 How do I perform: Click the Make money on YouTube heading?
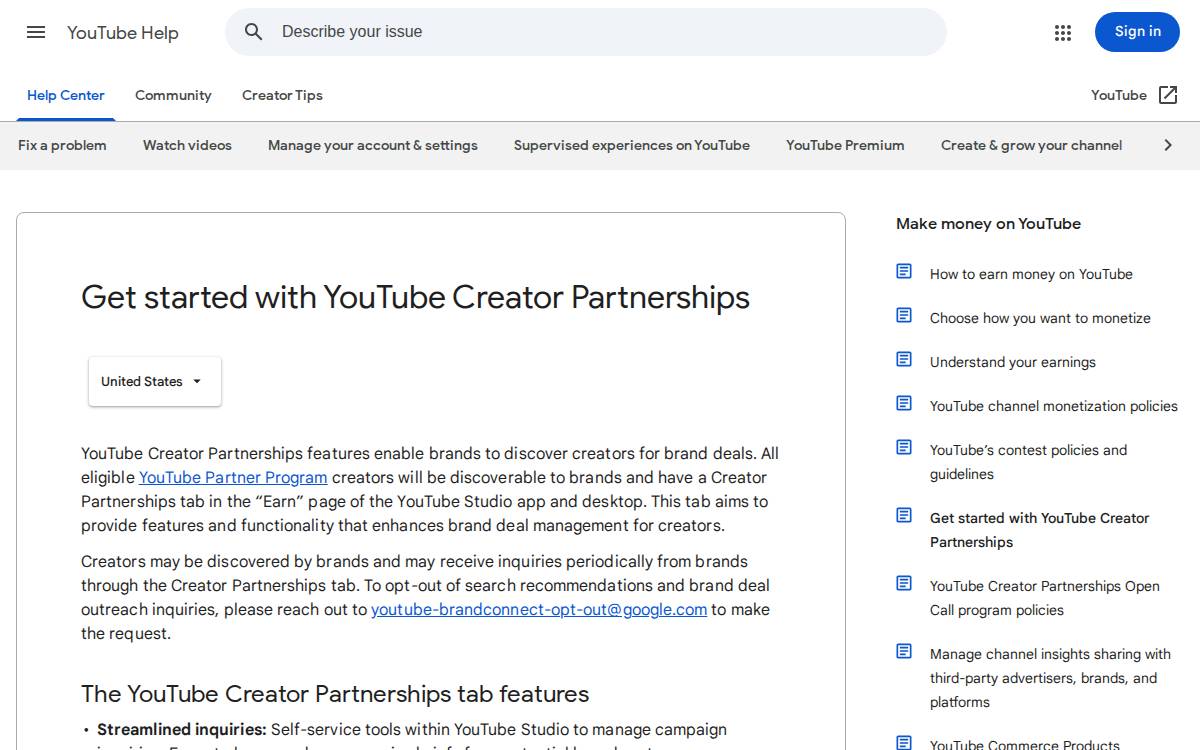click(988, 224)
